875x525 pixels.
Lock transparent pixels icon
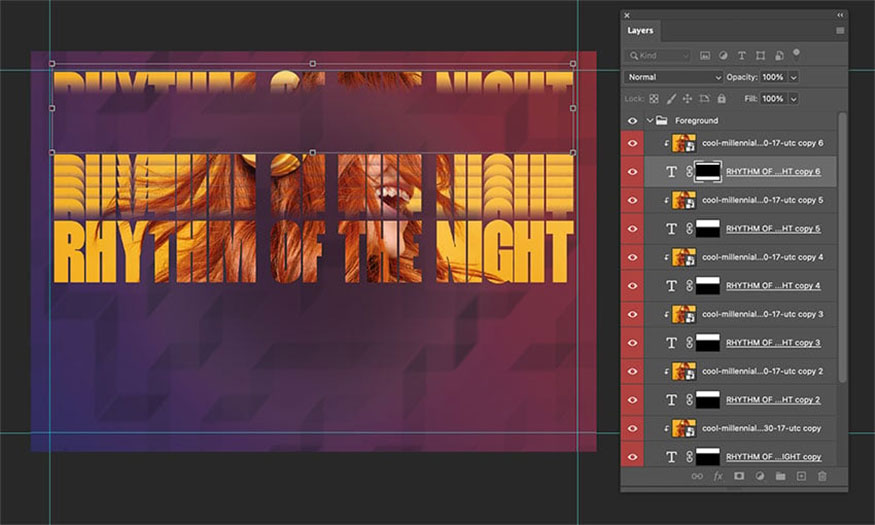(x=654, y=99)
